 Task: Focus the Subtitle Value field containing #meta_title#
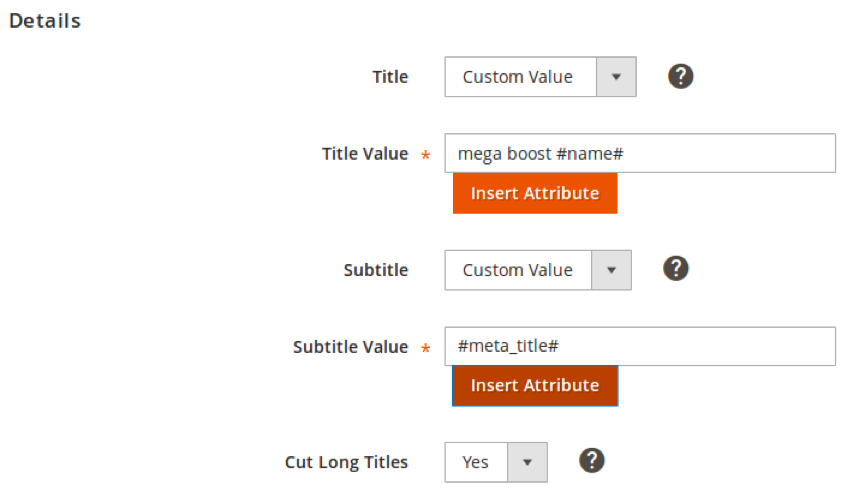pyautogui.click(x=640, y=346)
